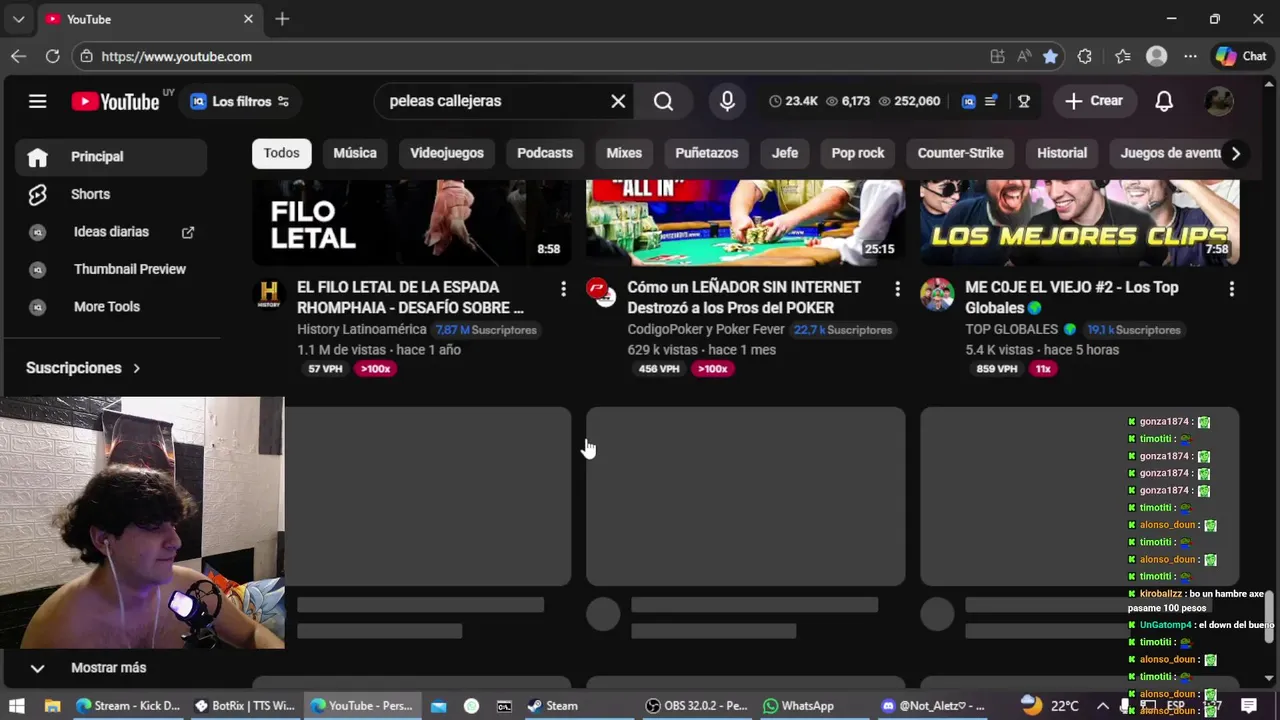Open browser settings ellipsis menu
This screenshot has height=720, width=1280.
(1190, 57)
